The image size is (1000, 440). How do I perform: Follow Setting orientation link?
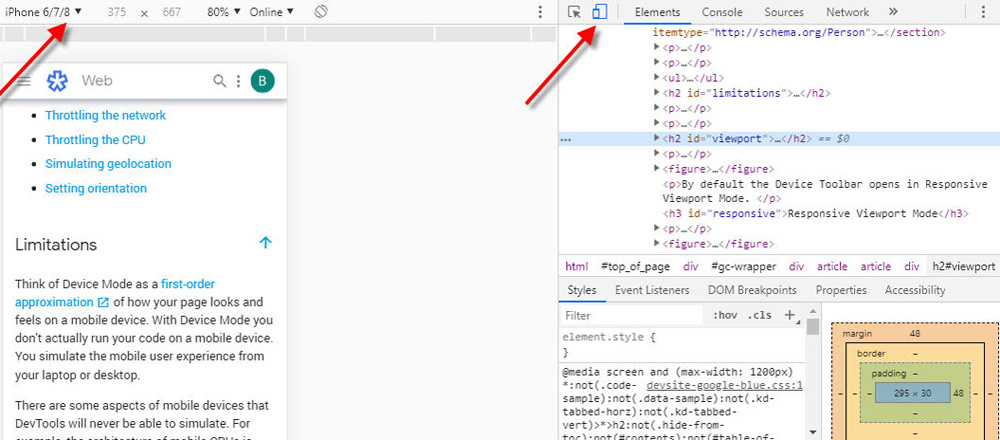click(x=96, y=188)
